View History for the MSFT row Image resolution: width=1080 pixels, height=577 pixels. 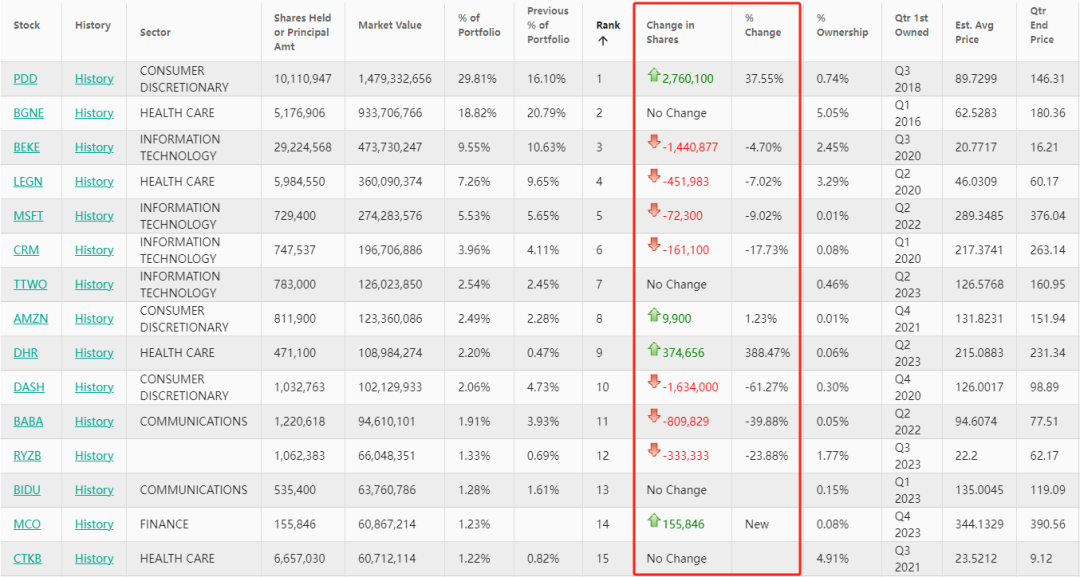pos(94,216)
